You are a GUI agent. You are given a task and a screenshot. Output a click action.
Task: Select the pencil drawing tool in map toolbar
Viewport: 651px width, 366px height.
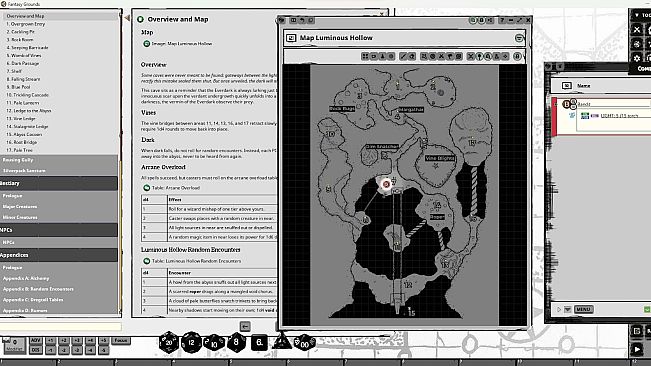403,56
